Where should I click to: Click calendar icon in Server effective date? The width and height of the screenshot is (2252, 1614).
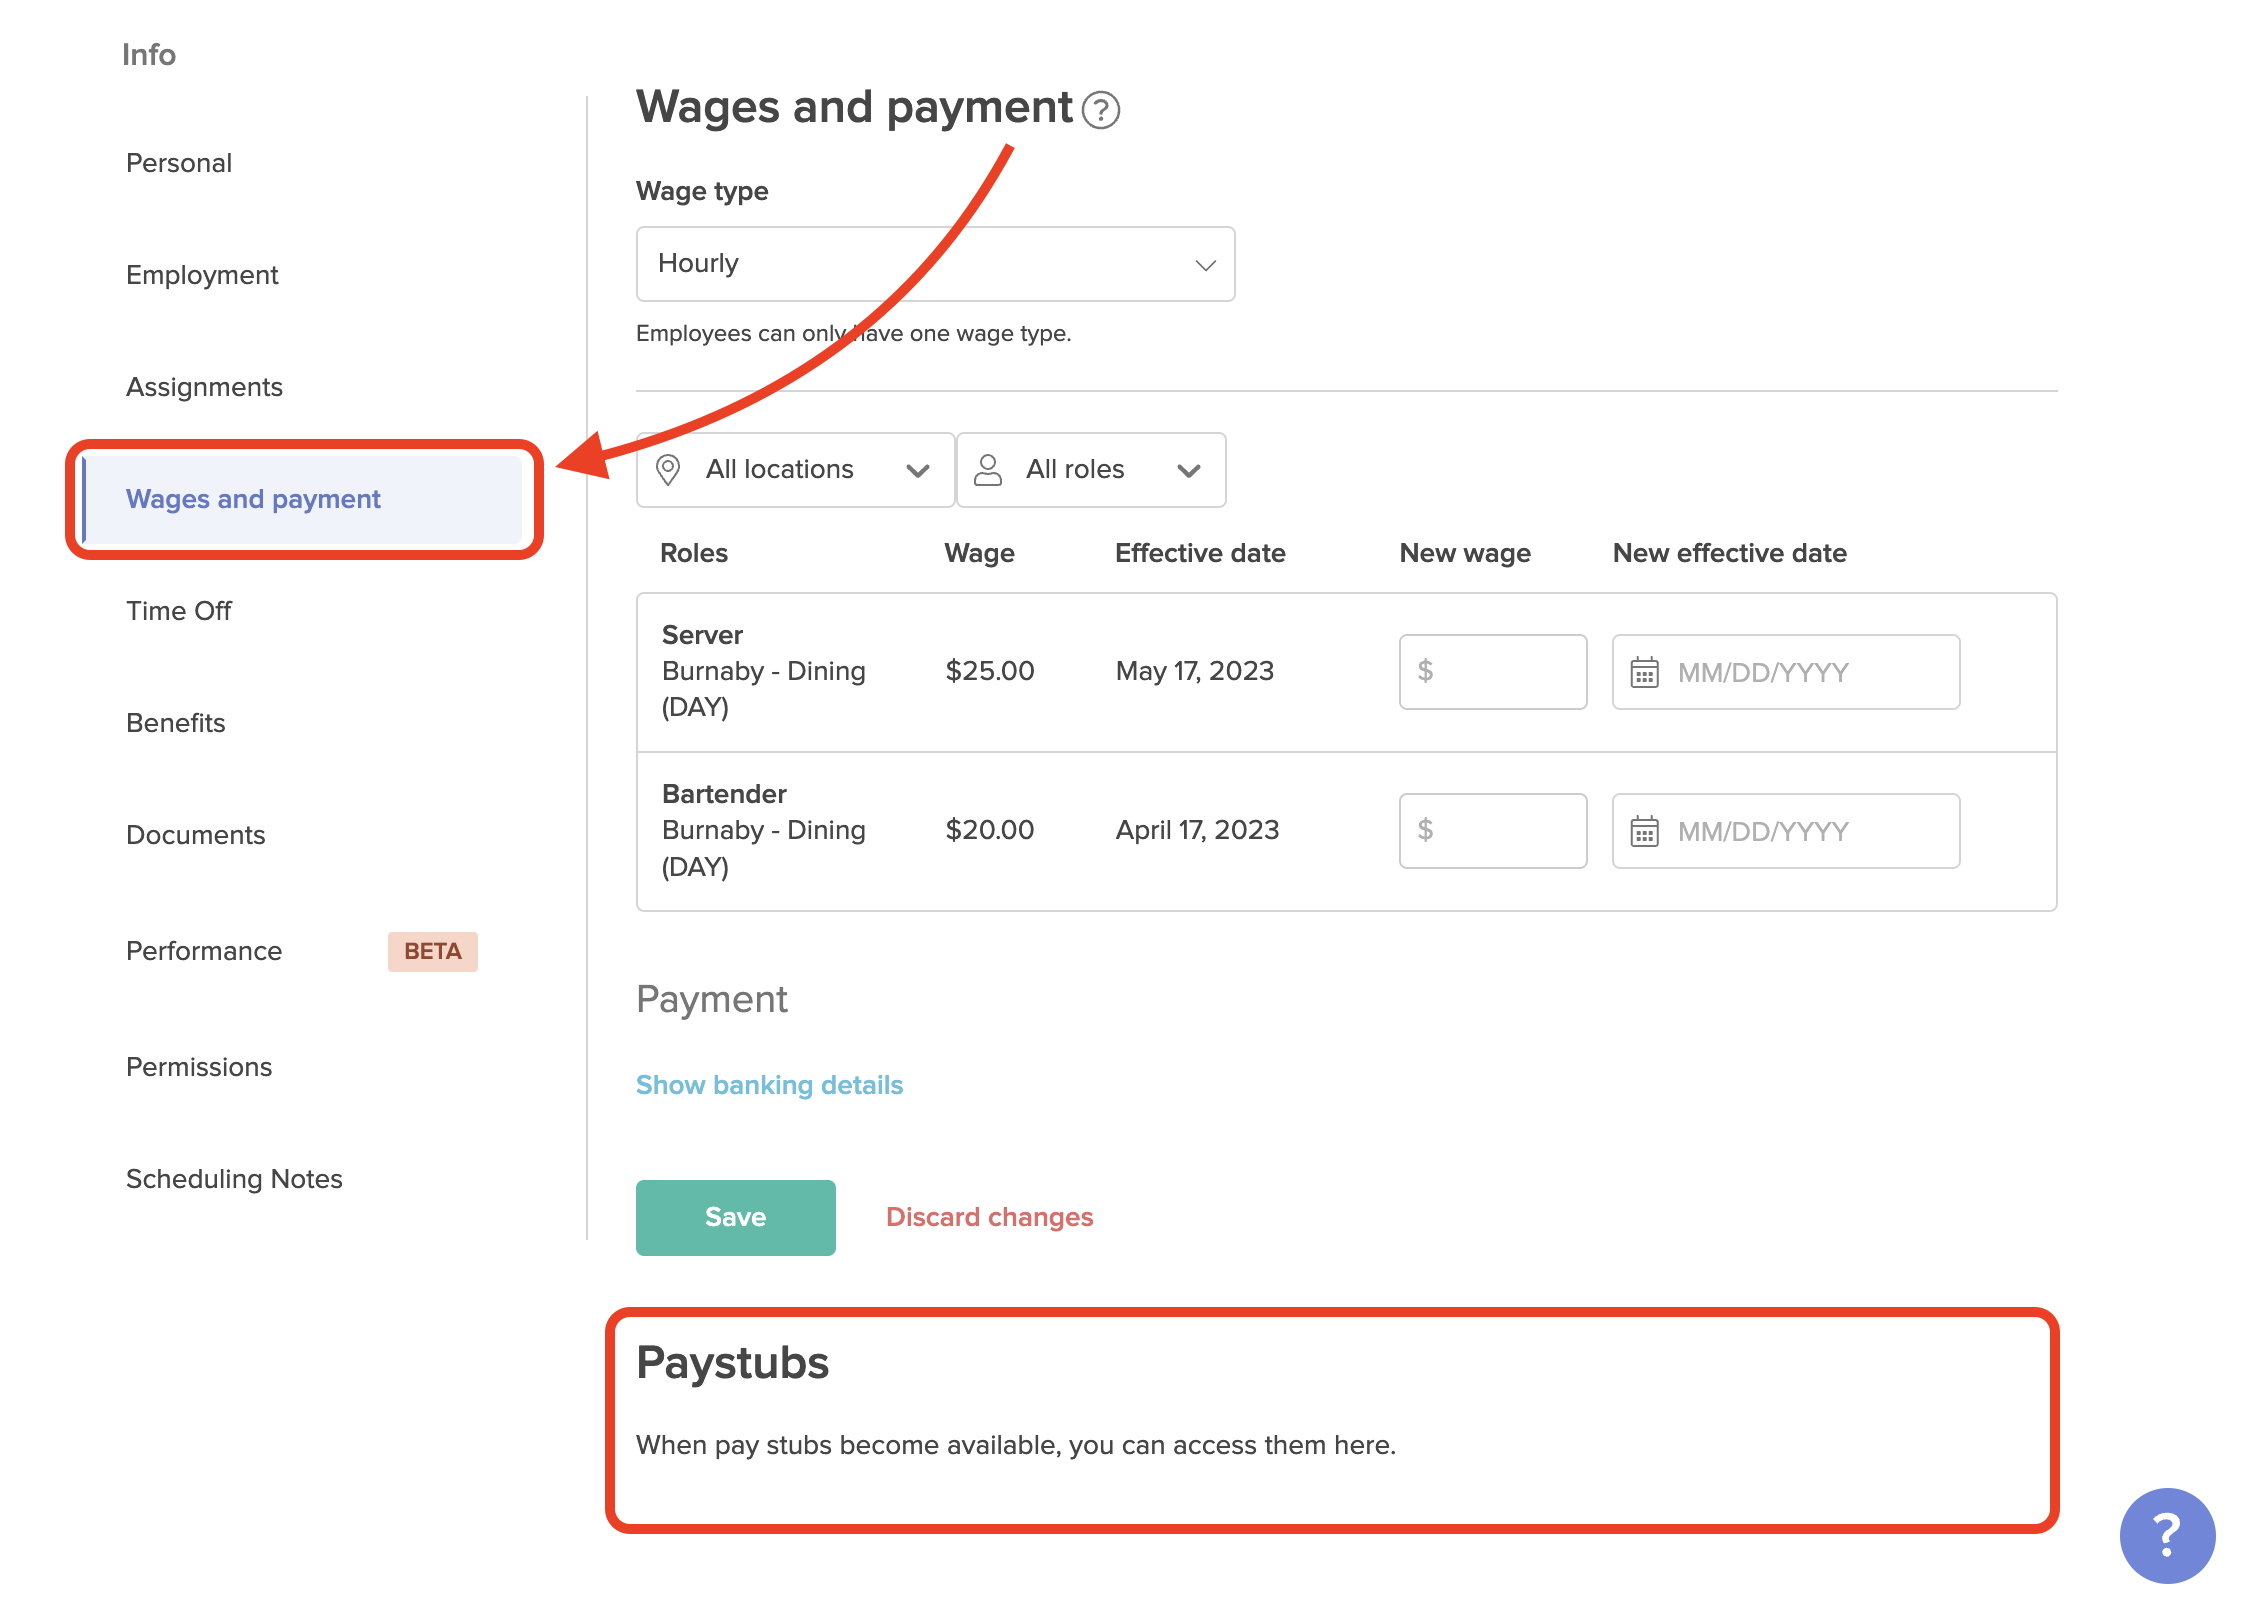1644,672
